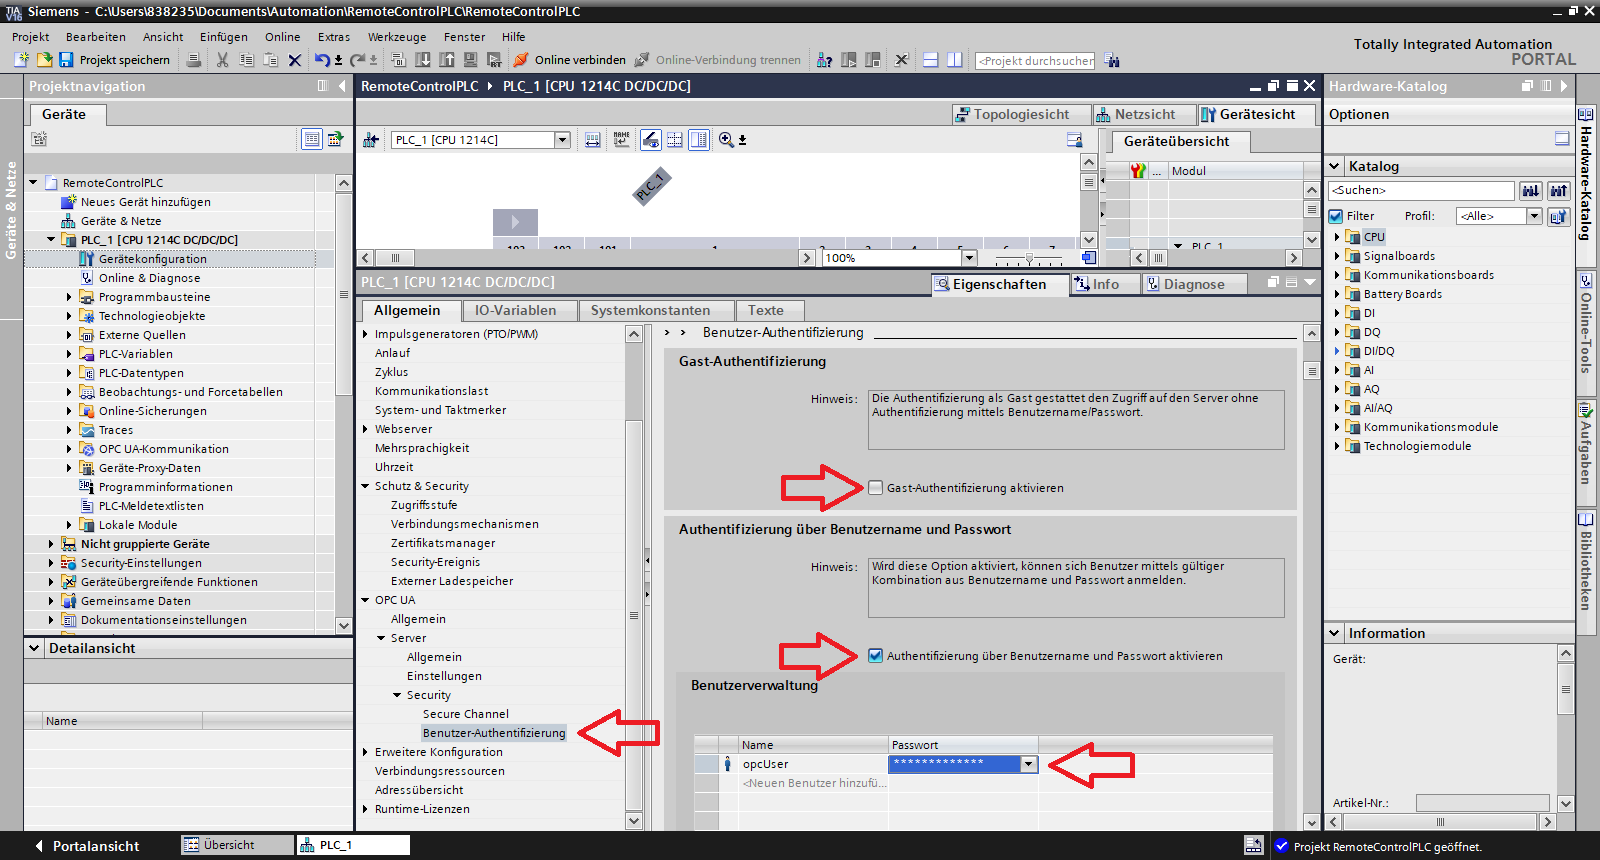
Task: Open the catalog Profil dropdown
Action: 1534,216
